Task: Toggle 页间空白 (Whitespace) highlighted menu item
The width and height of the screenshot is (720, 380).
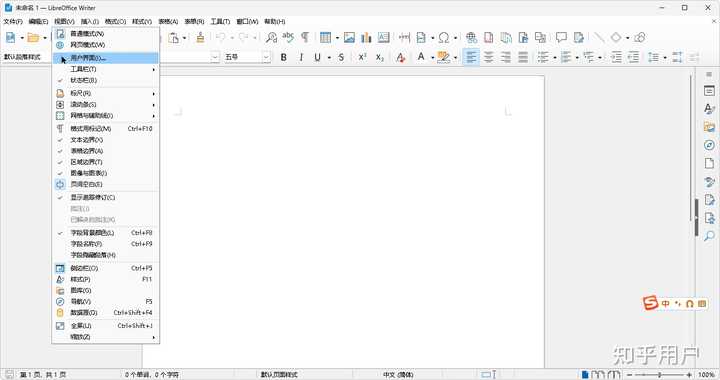Action: 106,184
